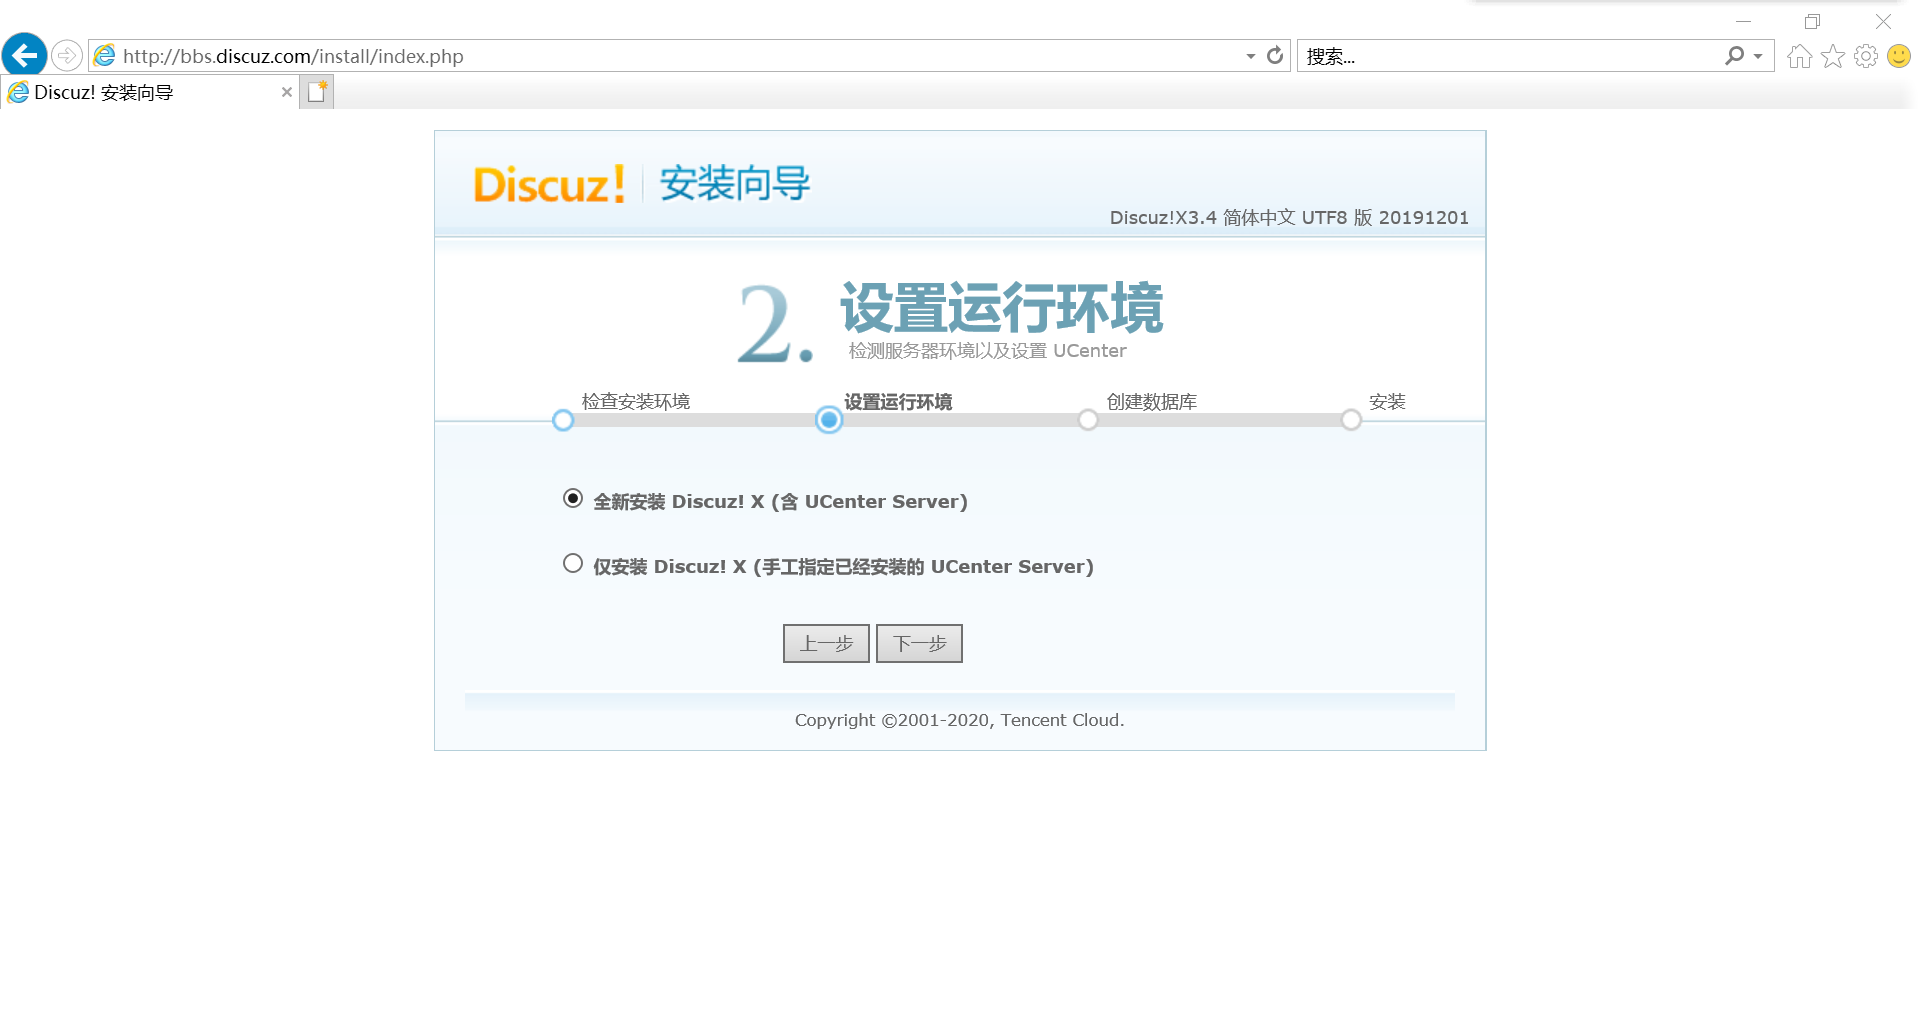The height and width of the screenshot is (1020, 1920).
Task: Click the 设置运行环境 step label
Action: point(898,401)
